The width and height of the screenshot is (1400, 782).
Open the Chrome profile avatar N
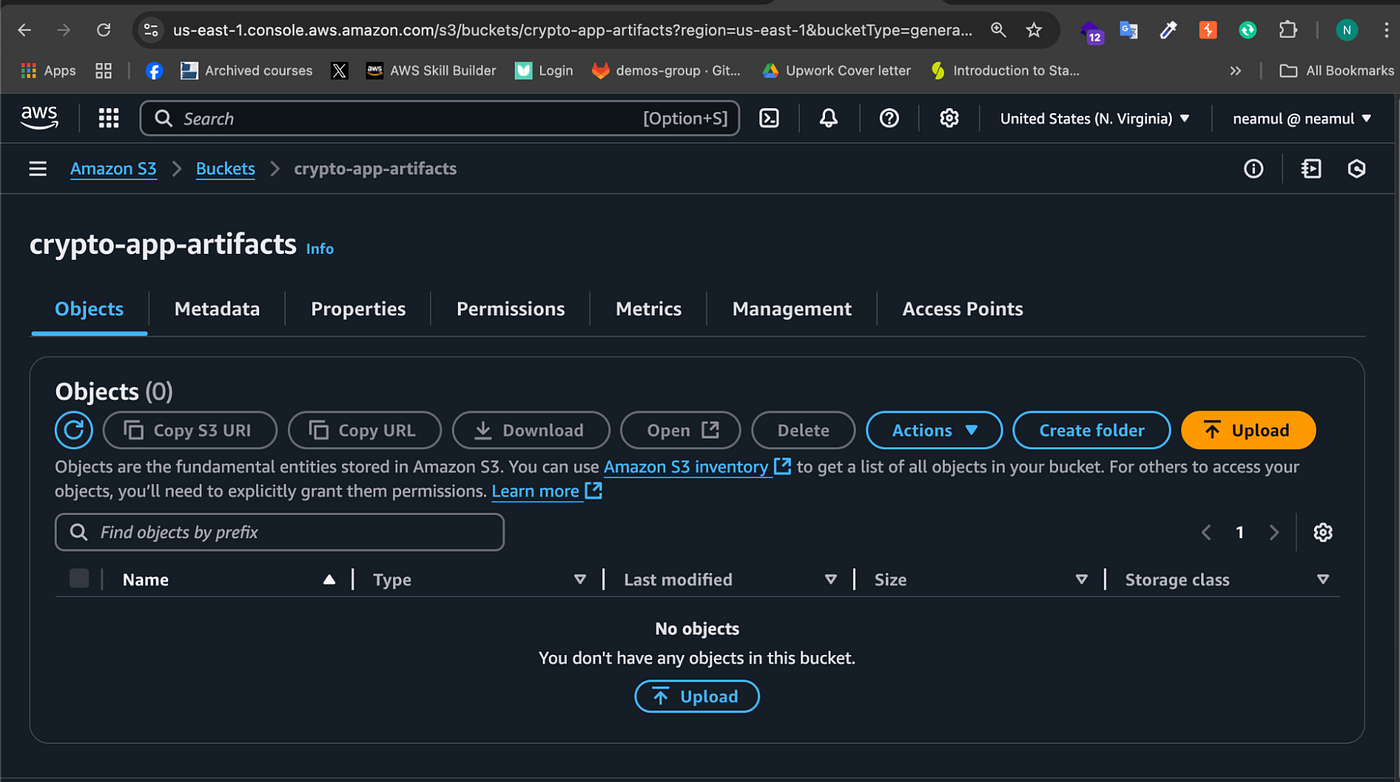coord(1347,30)
